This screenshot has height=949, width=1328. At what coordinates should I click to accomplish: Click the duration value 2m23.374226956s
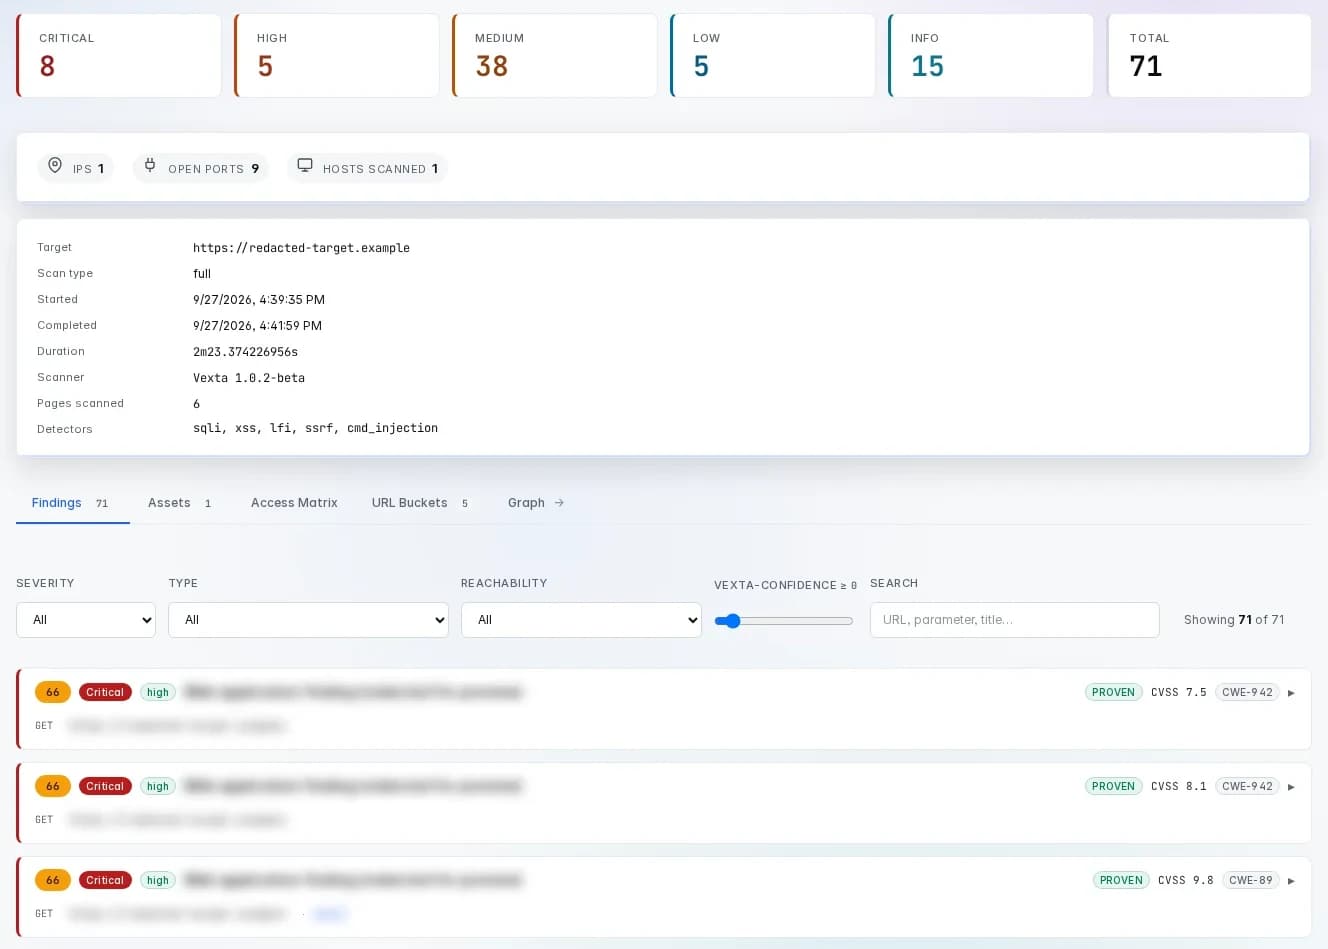(x=245, y=352)
